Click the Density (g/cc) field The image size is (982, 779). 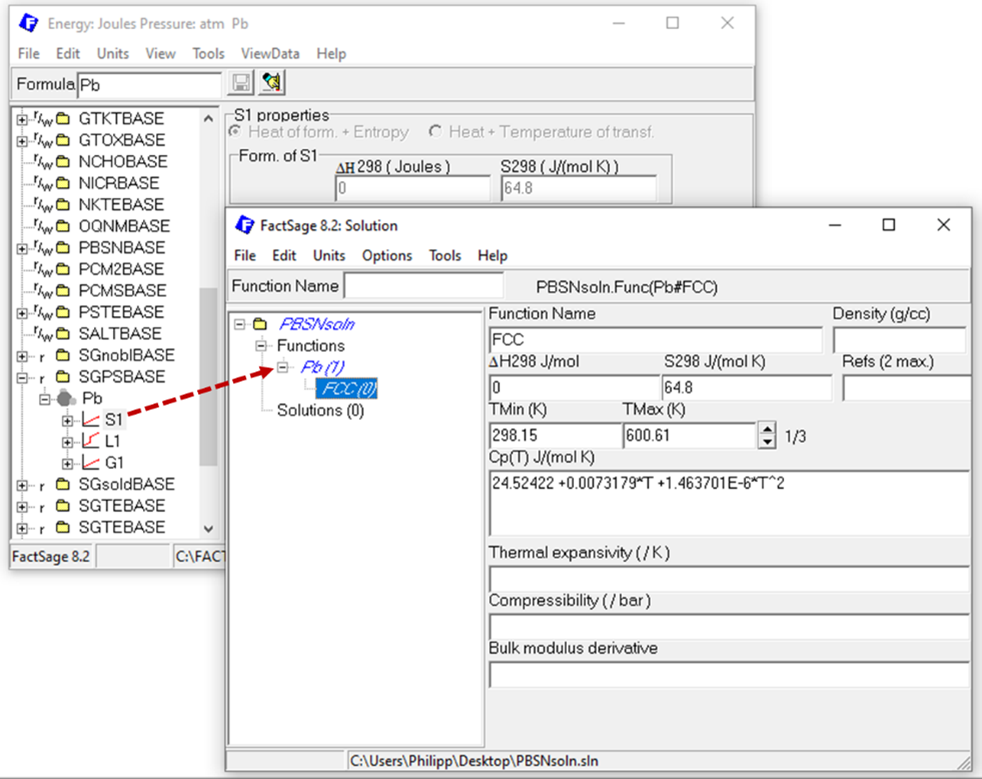(x=899, y=340)
